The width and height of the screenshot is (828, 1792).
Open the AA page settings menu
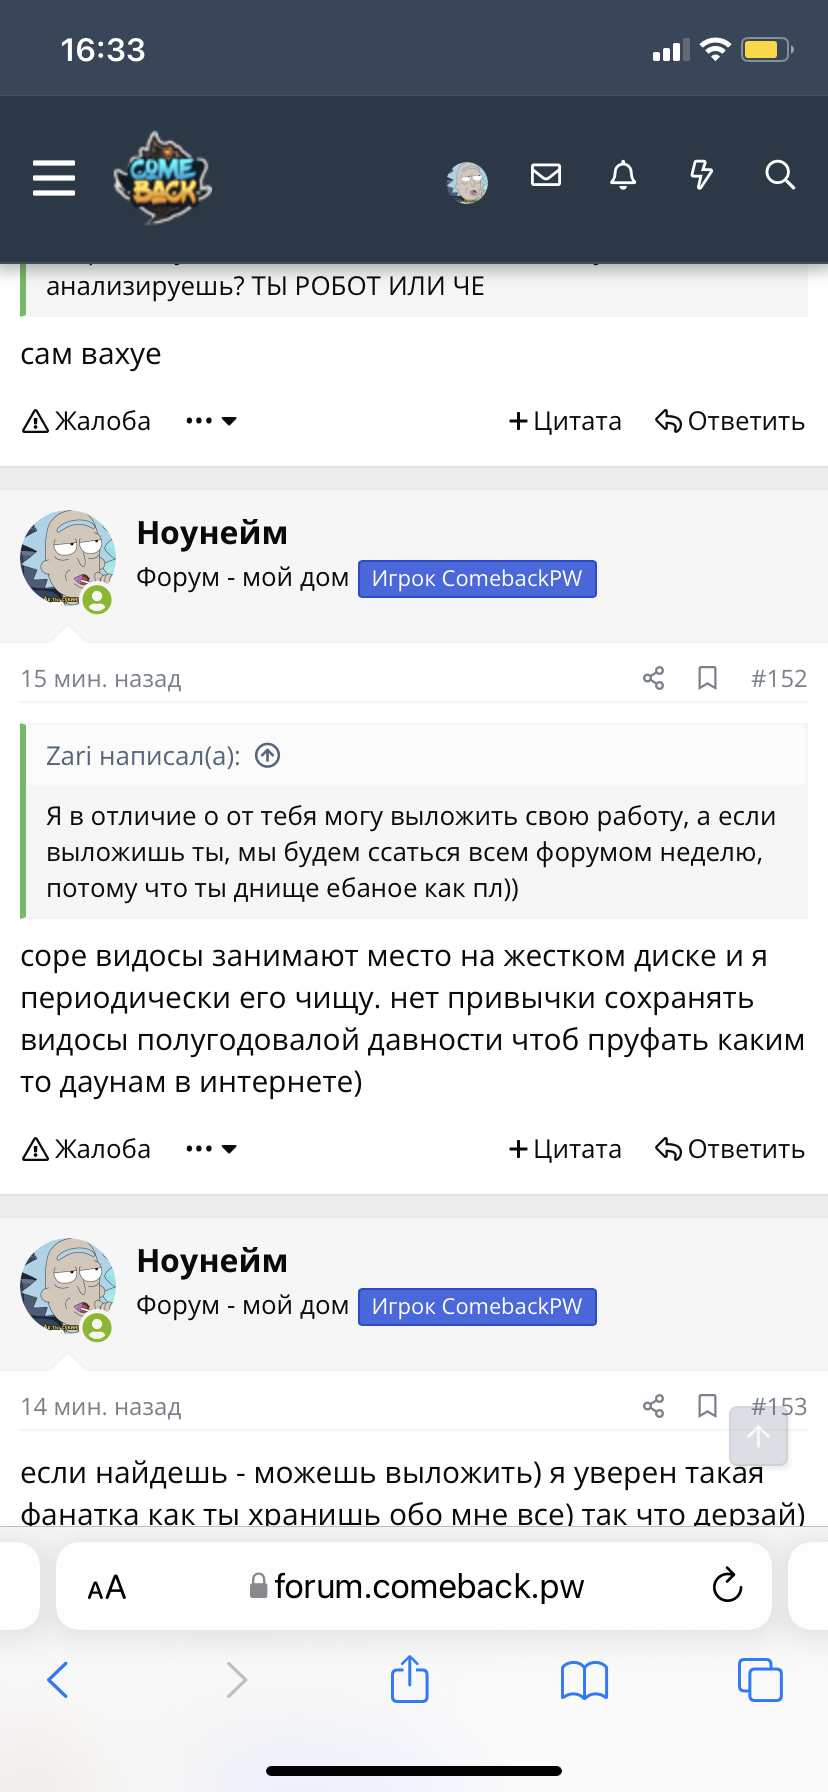click(106, 1585)
